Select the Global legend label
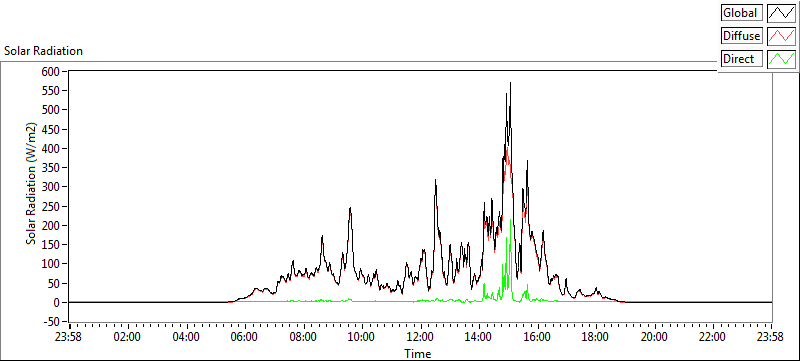The height and width of the screenshot is (361, 800). [742, 12]
